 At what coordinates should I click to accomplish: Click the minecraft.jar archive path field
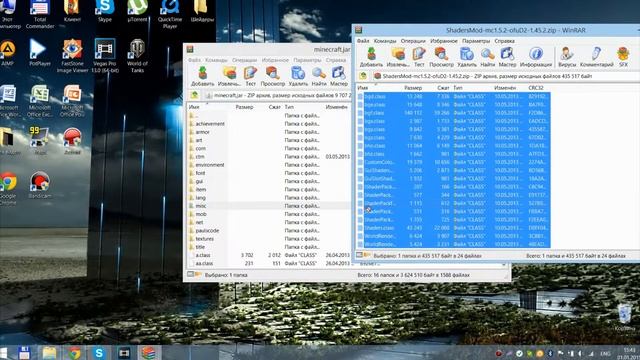[278, 95]
